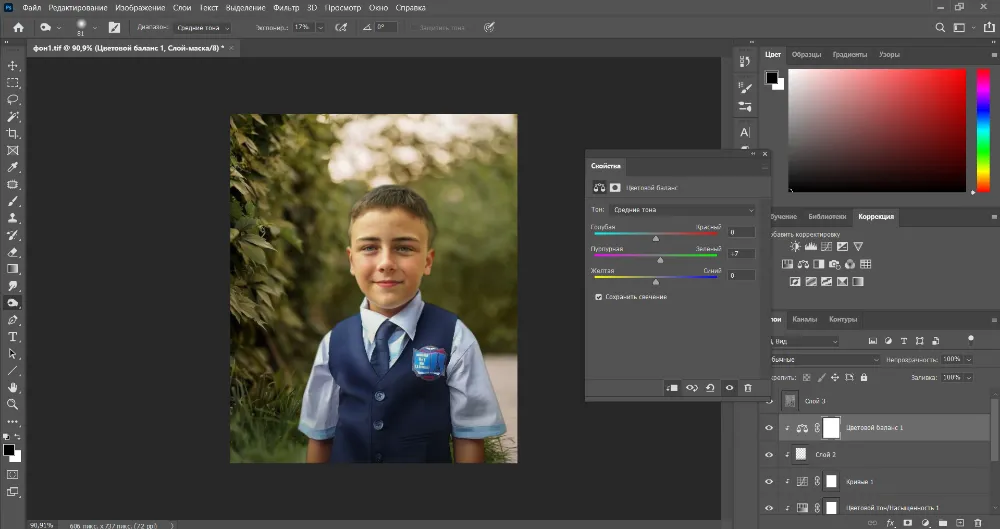The width and height of the screenshot is (1000, 529).
Task: Click the clip-to-layer icon in Properties
Action: coord(672,388)
